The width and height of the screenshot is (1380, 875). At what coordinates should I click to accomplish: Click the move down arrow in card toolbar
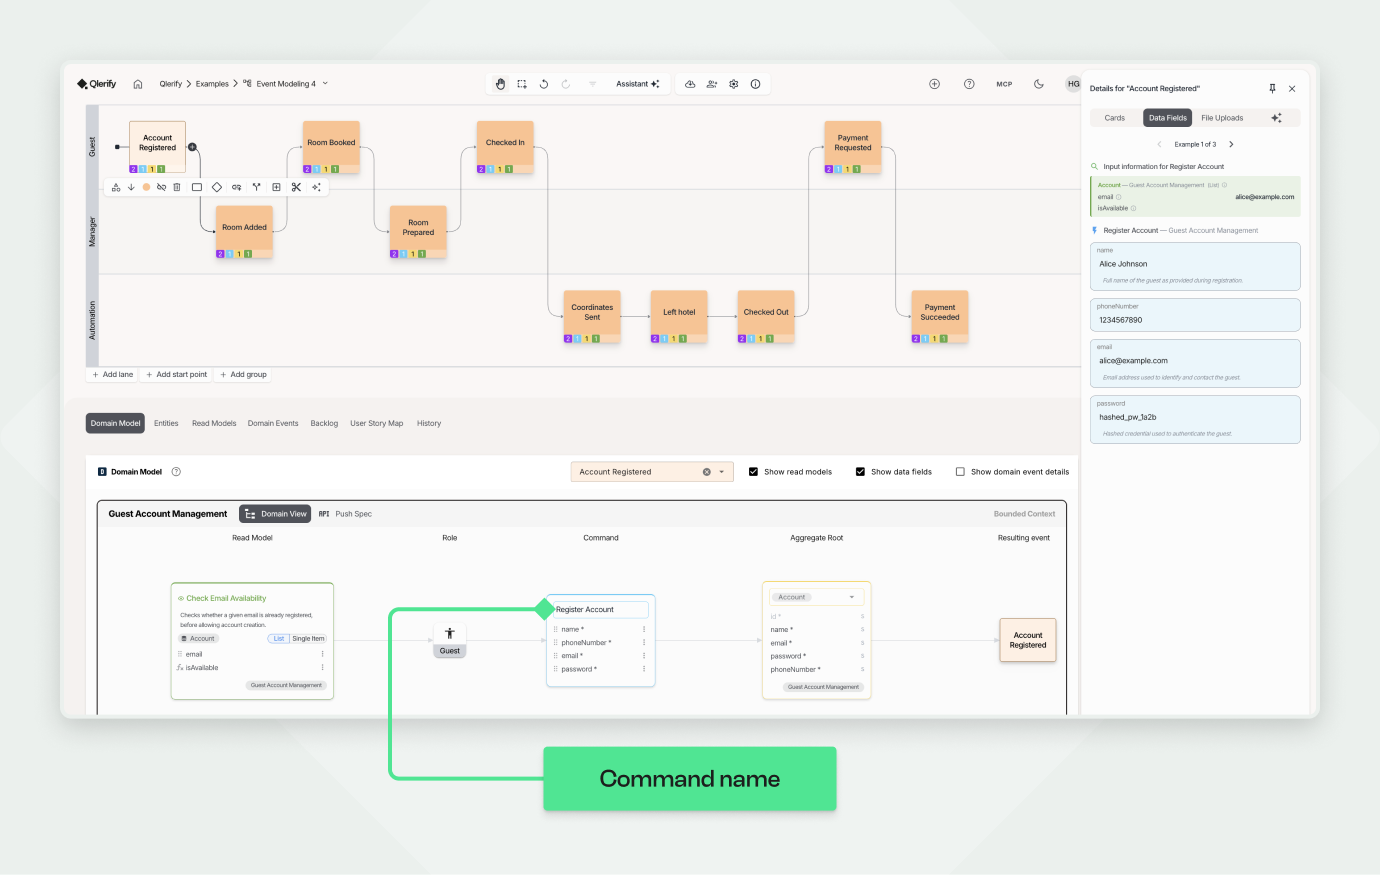tap(131, 187)
